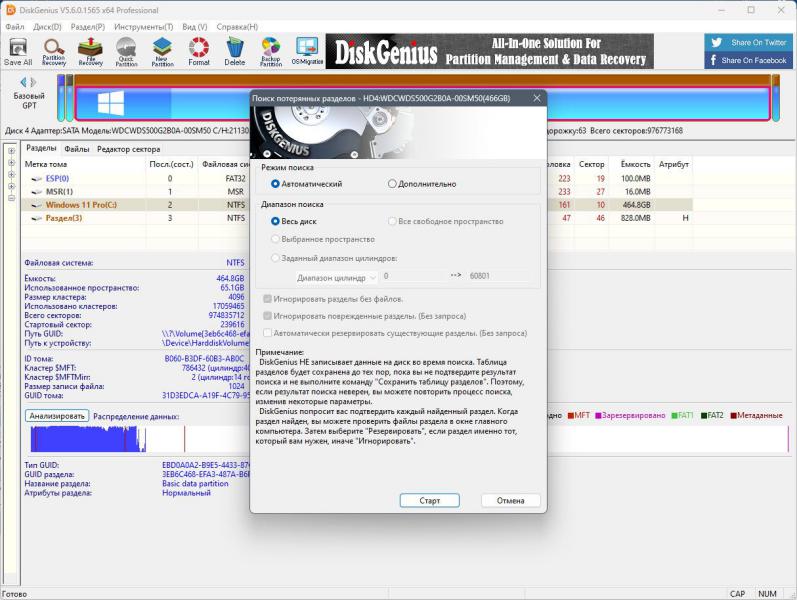Click the Quick Partition icon
Viewport: 797px width, 600px height.
coord(126,51)
